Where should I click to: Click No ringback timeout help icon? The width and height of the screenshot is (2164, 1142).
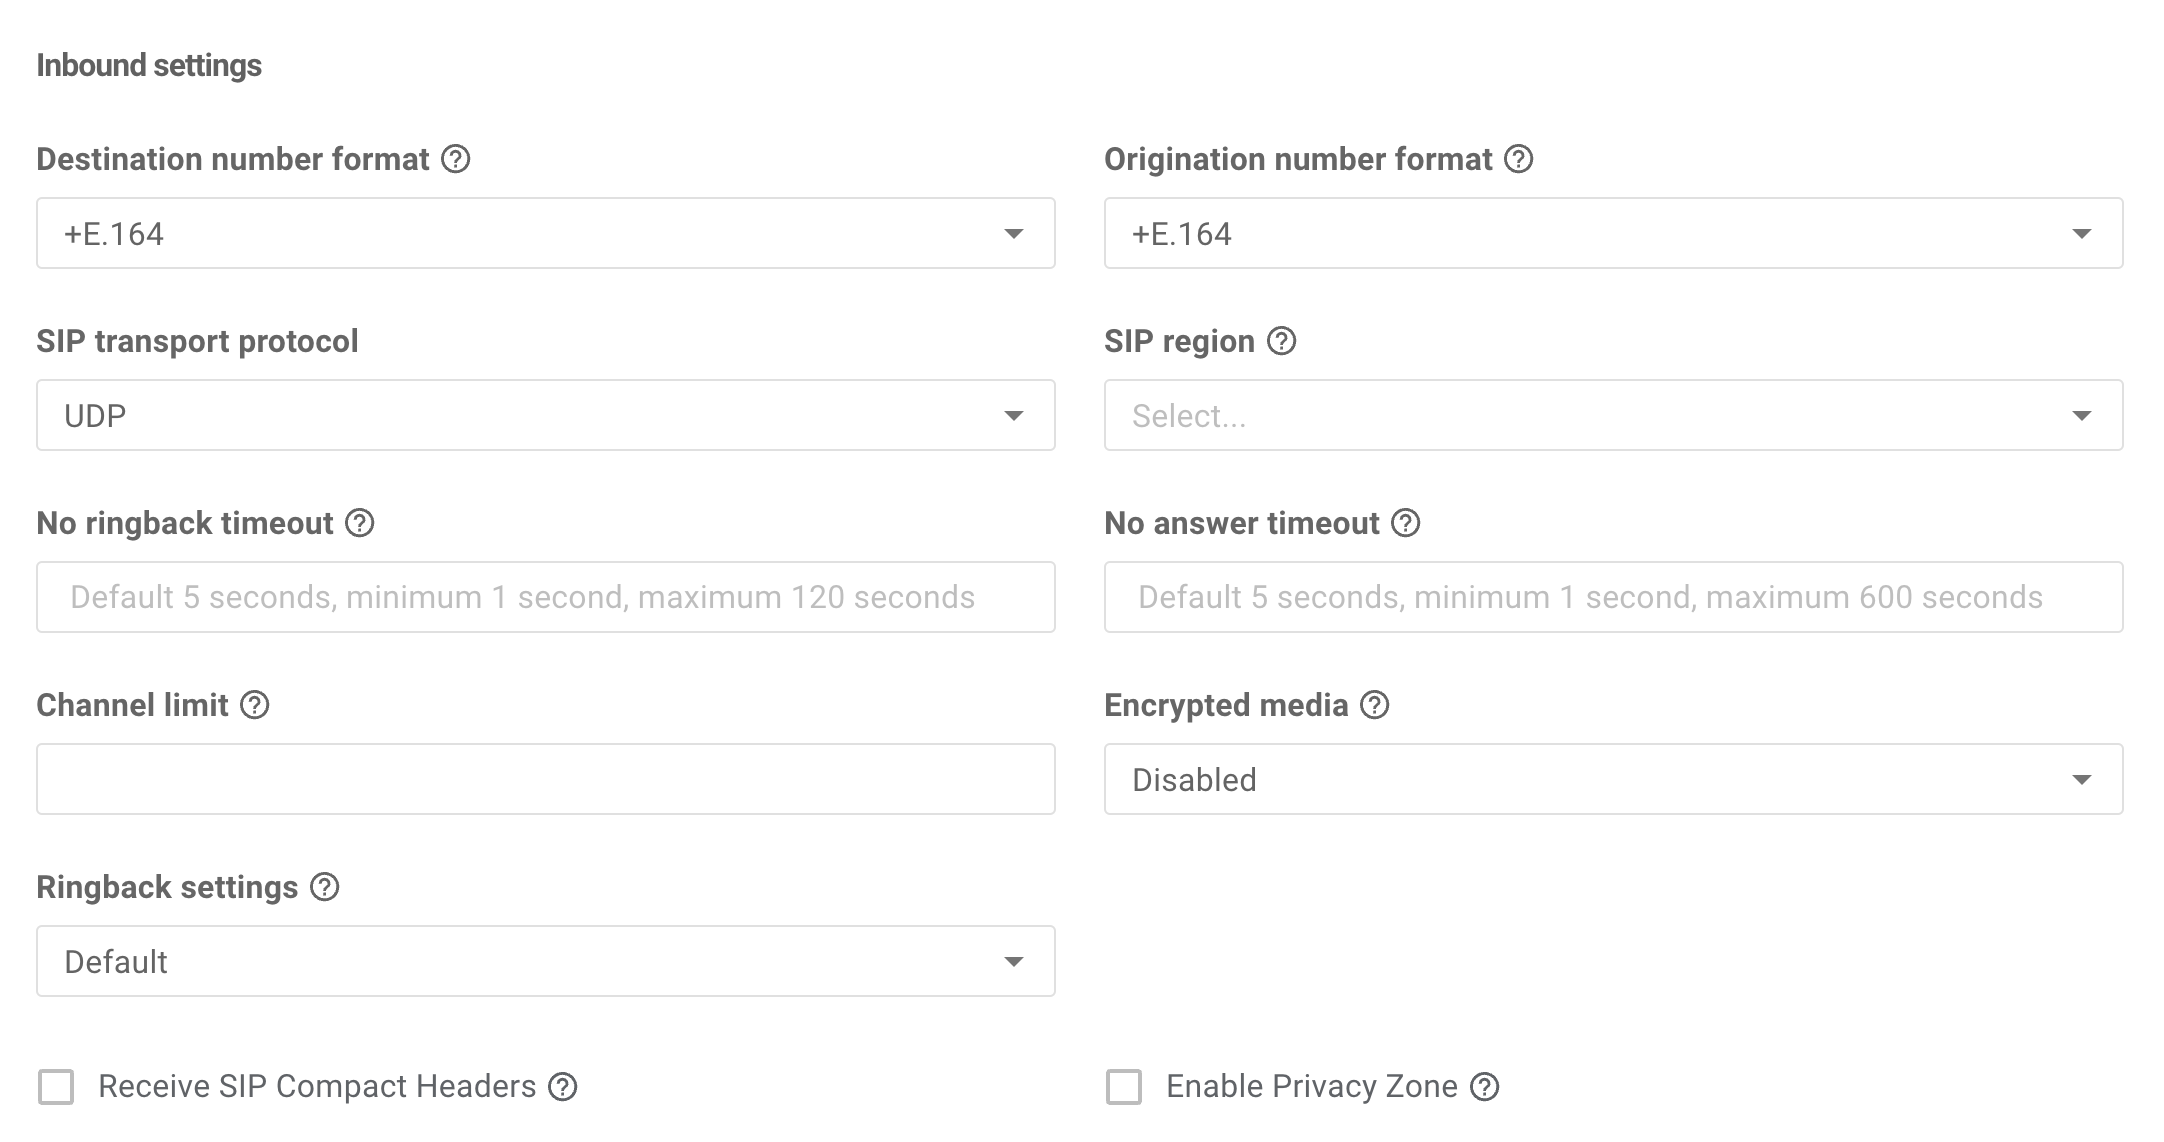pos(360,523)
